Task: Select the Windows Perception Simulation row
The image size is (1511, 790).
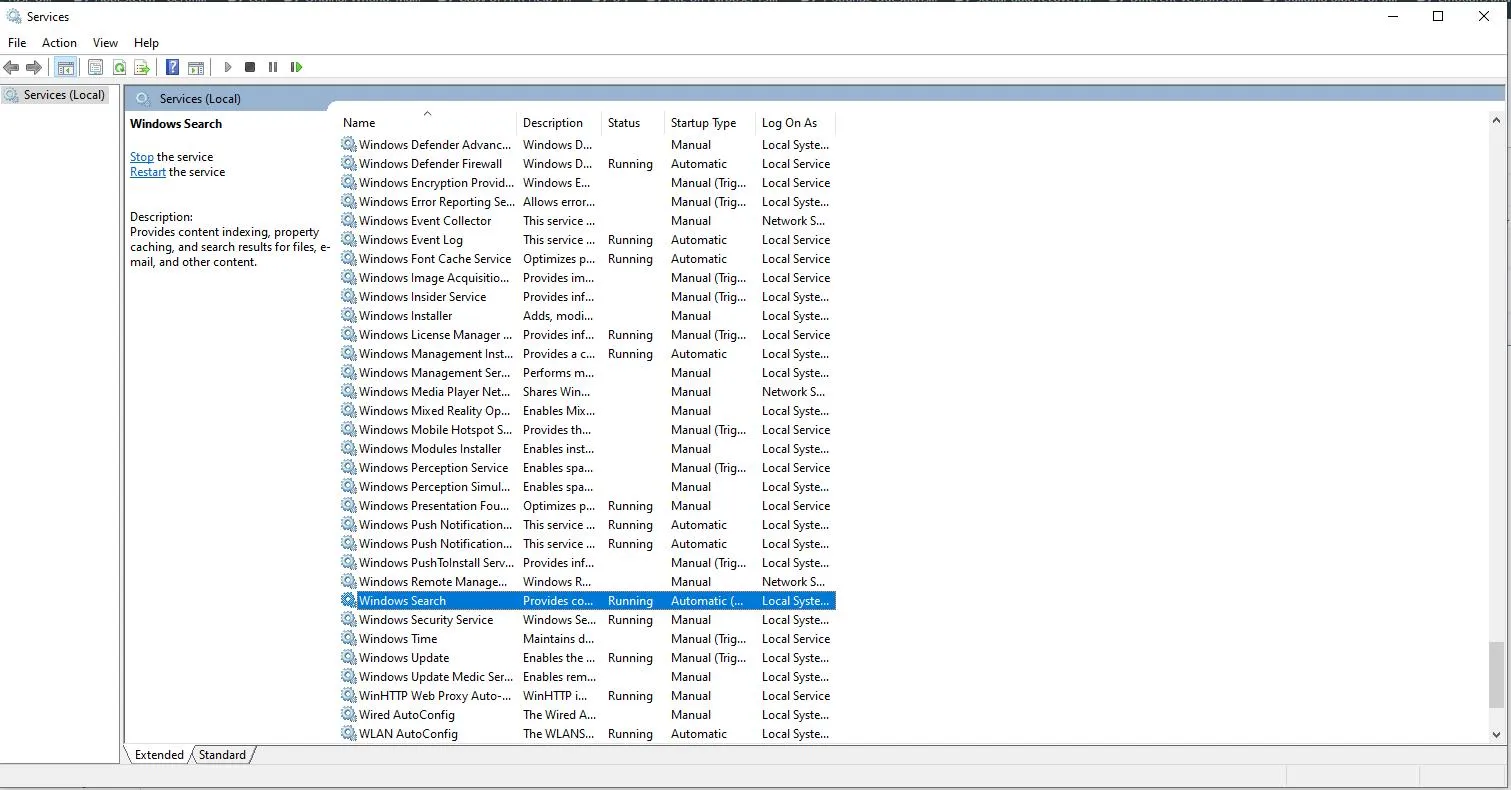Action: tap(588, 487)
